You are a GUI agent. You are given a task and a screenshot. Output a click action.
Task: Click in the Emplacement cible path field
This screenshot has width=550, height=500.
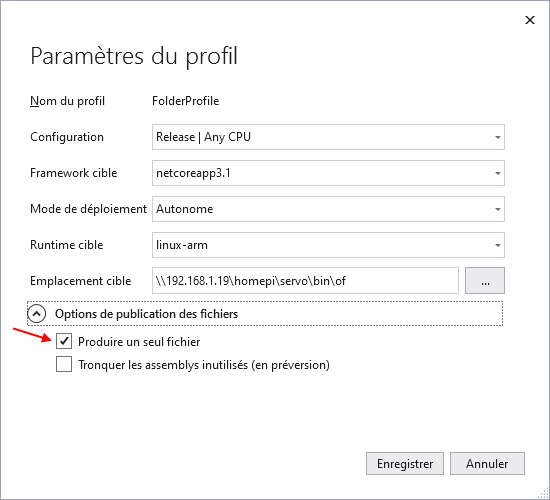point(305,281)
